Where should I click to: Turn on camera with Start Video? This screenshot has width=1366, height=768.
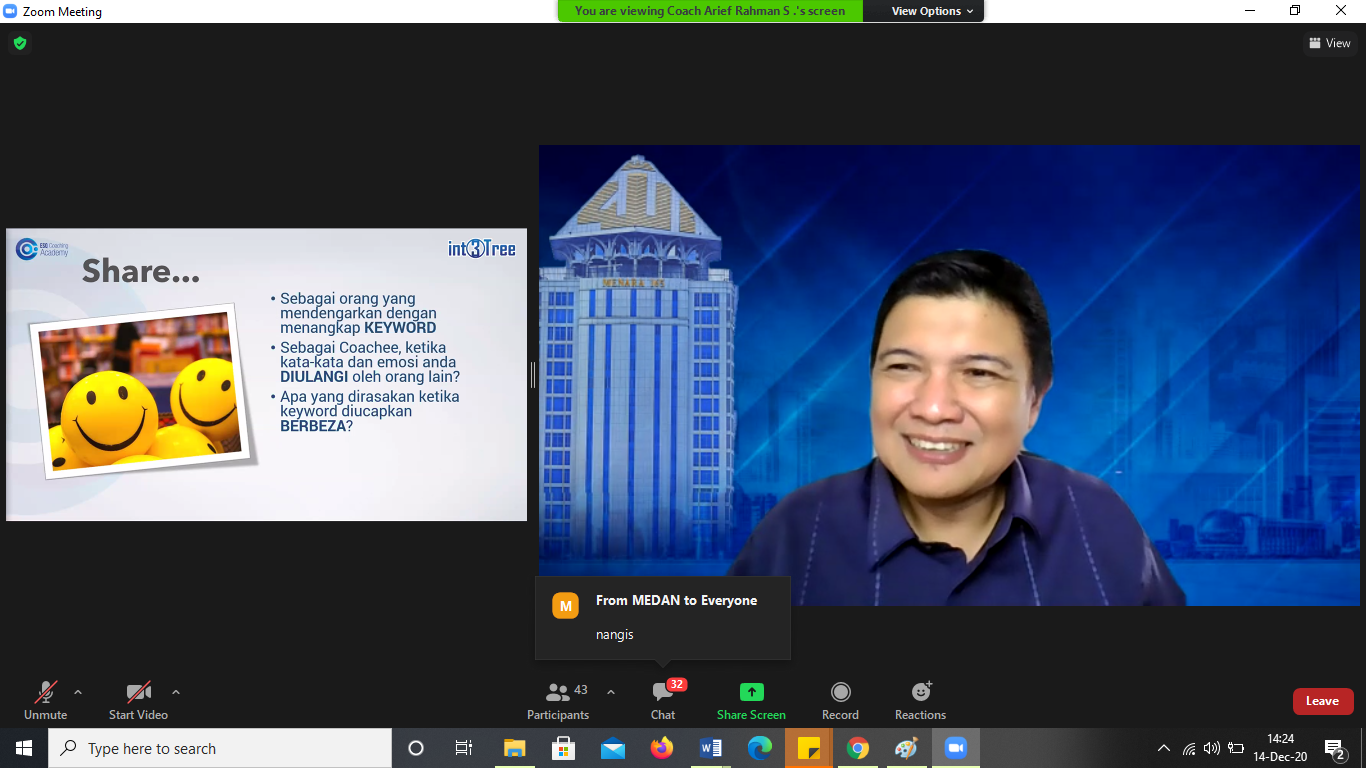(138, 700)
